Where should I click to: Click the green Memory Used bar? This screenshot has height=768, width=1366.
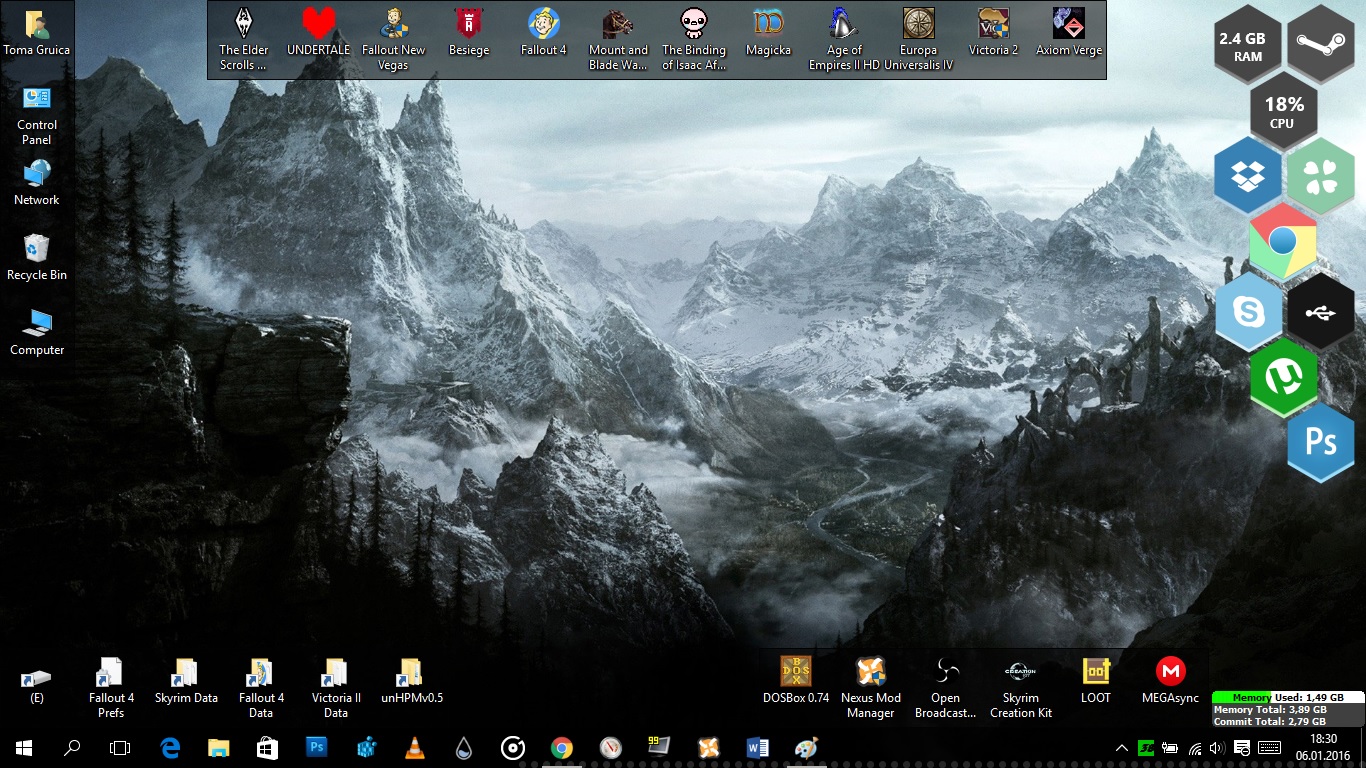[1242, 697]
